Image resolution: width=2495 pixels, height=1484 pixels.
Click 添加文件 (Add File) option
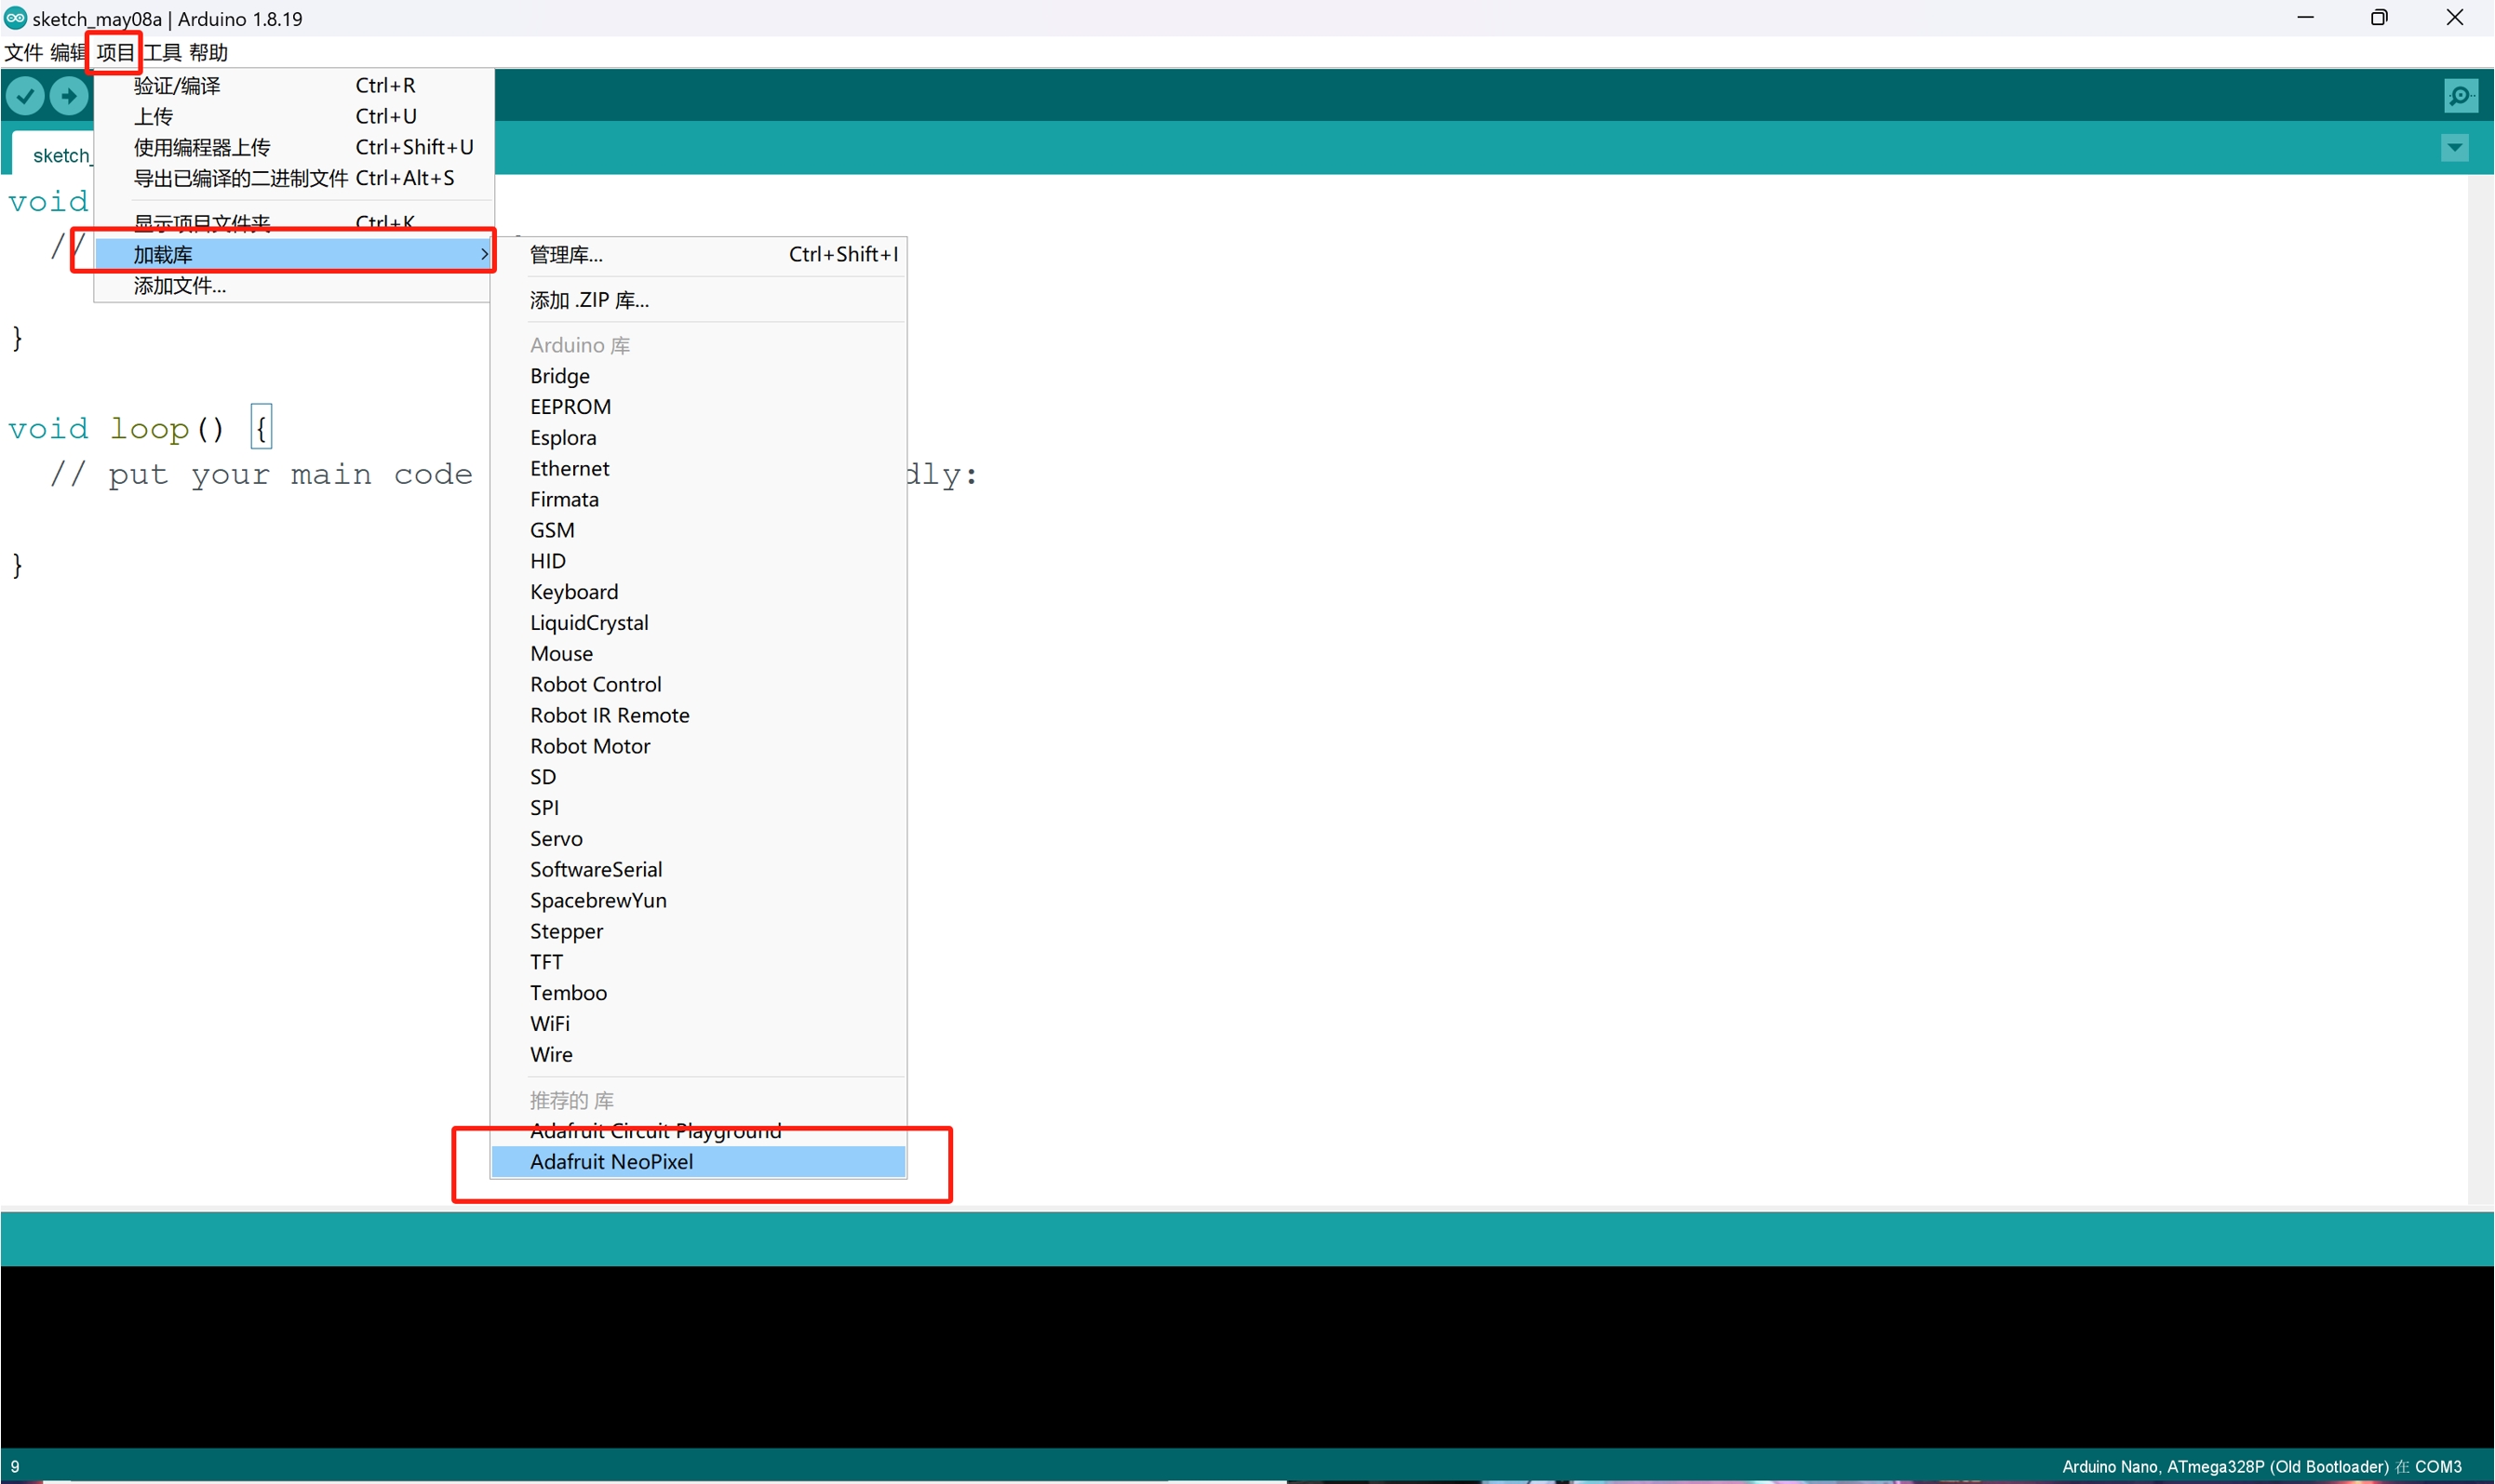click(177, 285)
